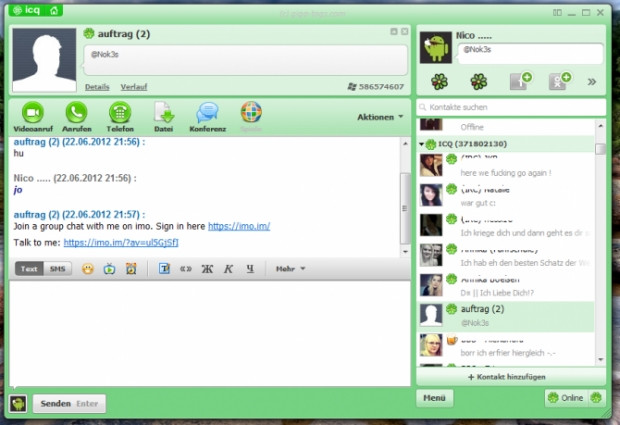Click the Anrufen call icon
The width and height of the screenshot is (620, 425).
(77, 113)
